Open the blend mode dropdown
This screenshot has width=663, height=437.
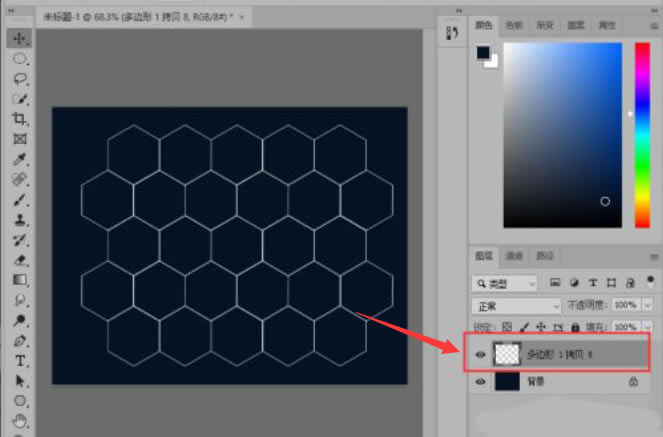pyautogui.click(x=516, y=306)
